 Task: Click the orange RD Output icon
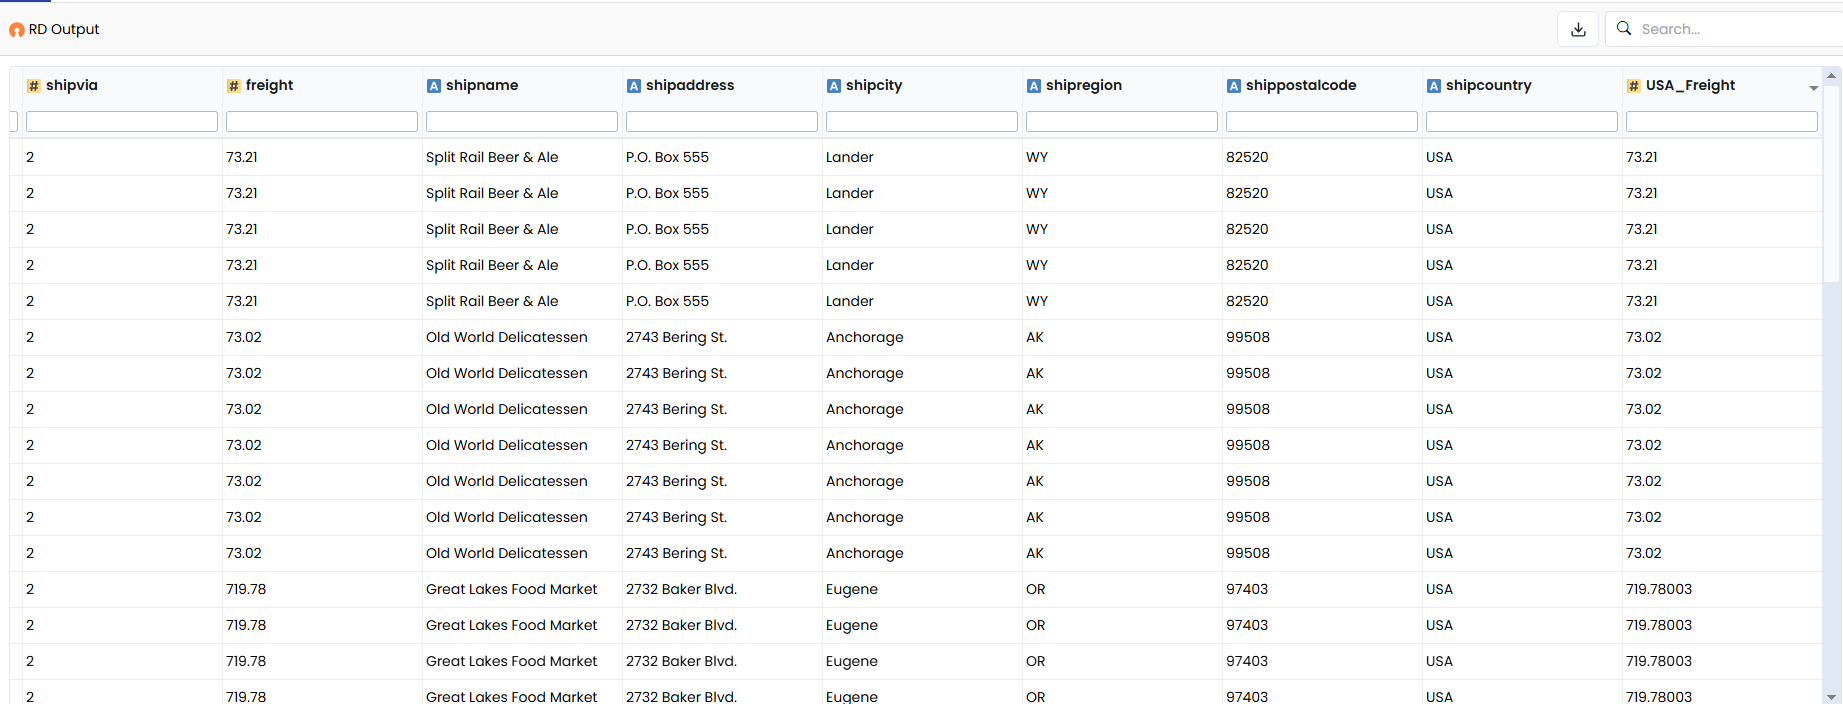click(x=17, y=30)
